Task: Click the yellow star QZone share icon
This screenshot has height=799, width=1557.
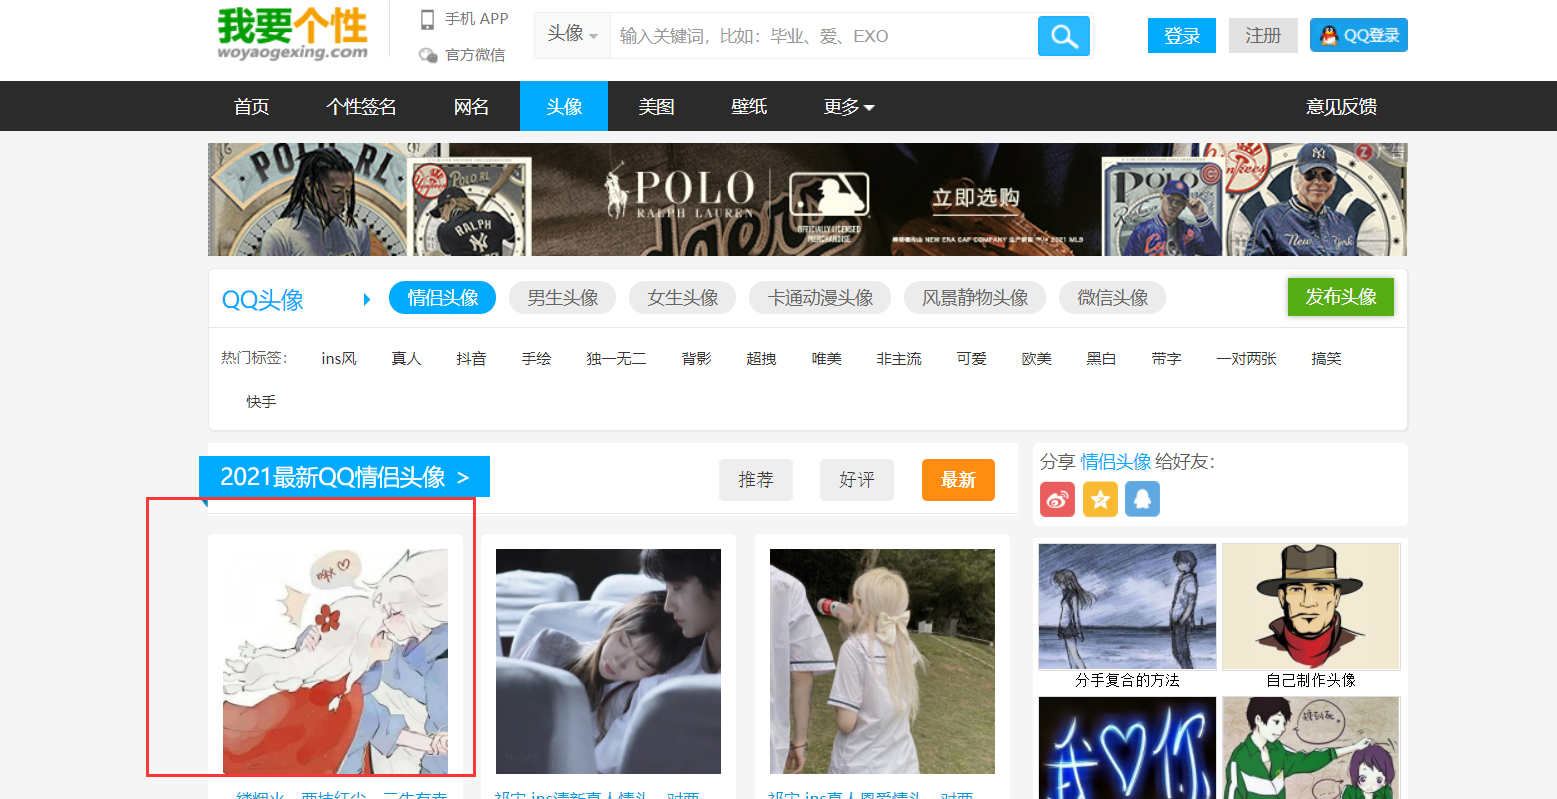Action: click(x=1100, y=499)
